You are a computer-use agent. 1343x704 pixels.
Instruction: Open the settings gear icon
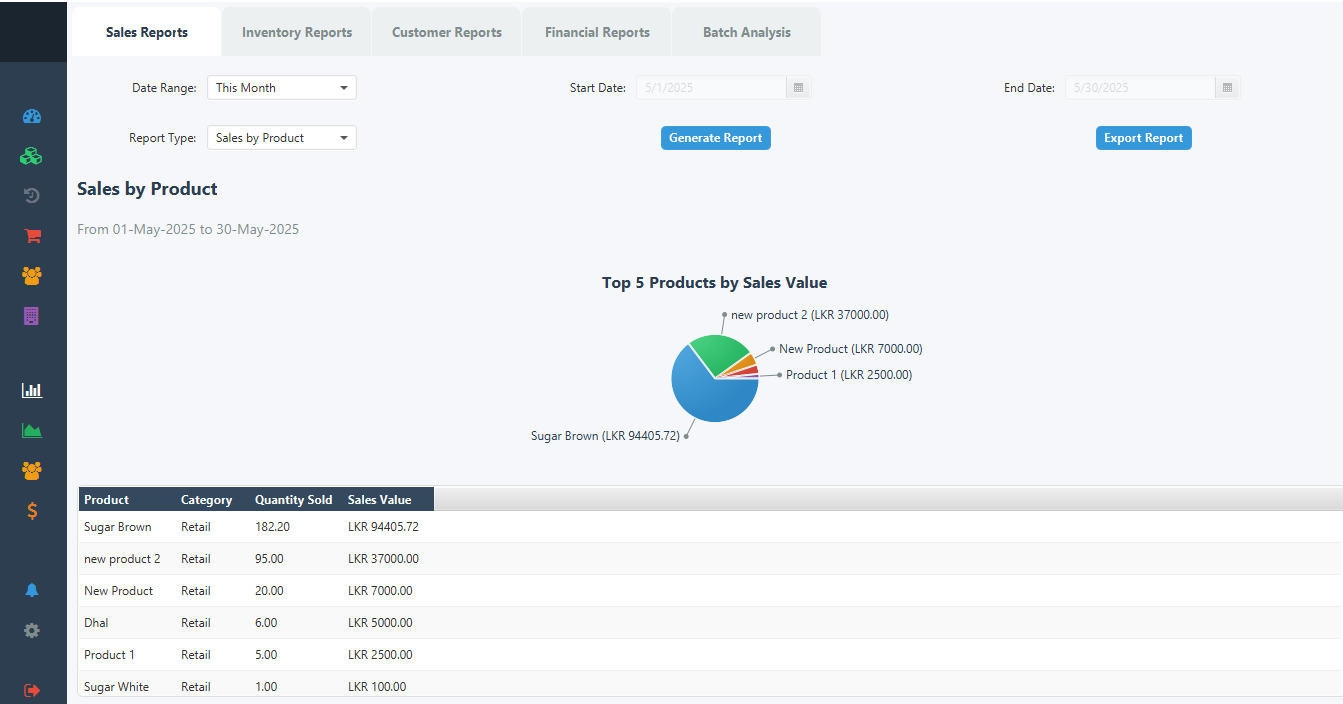pos(32,630)
